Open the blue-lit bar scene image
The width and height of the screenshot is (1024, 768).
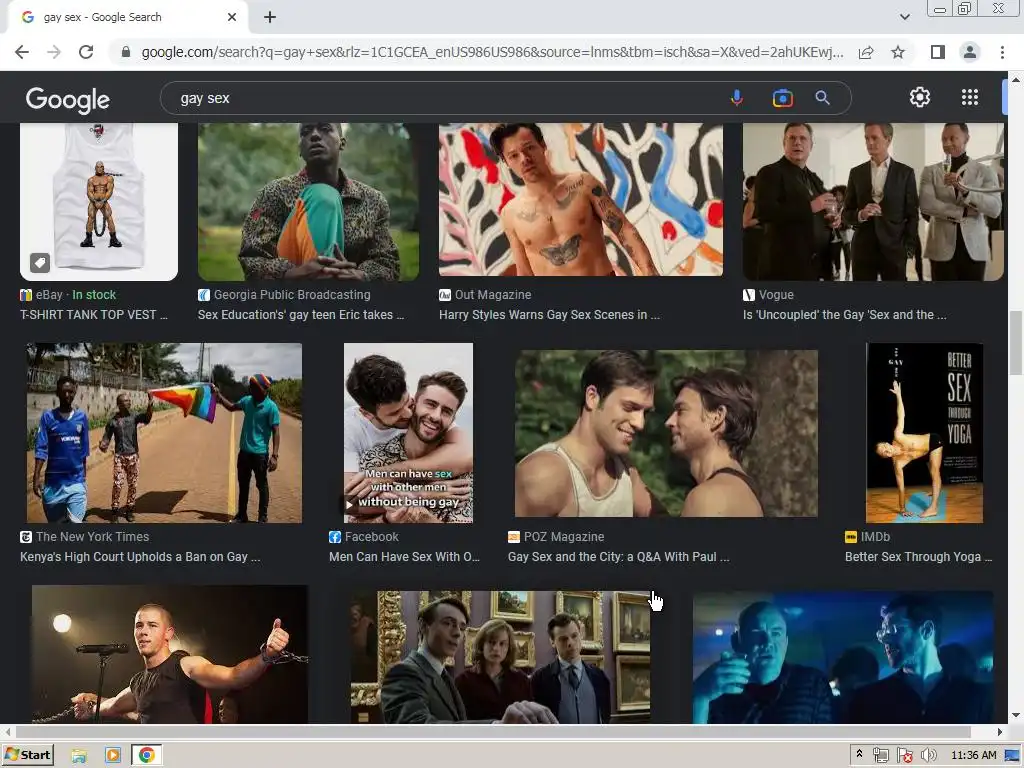[x=843, y=657]
